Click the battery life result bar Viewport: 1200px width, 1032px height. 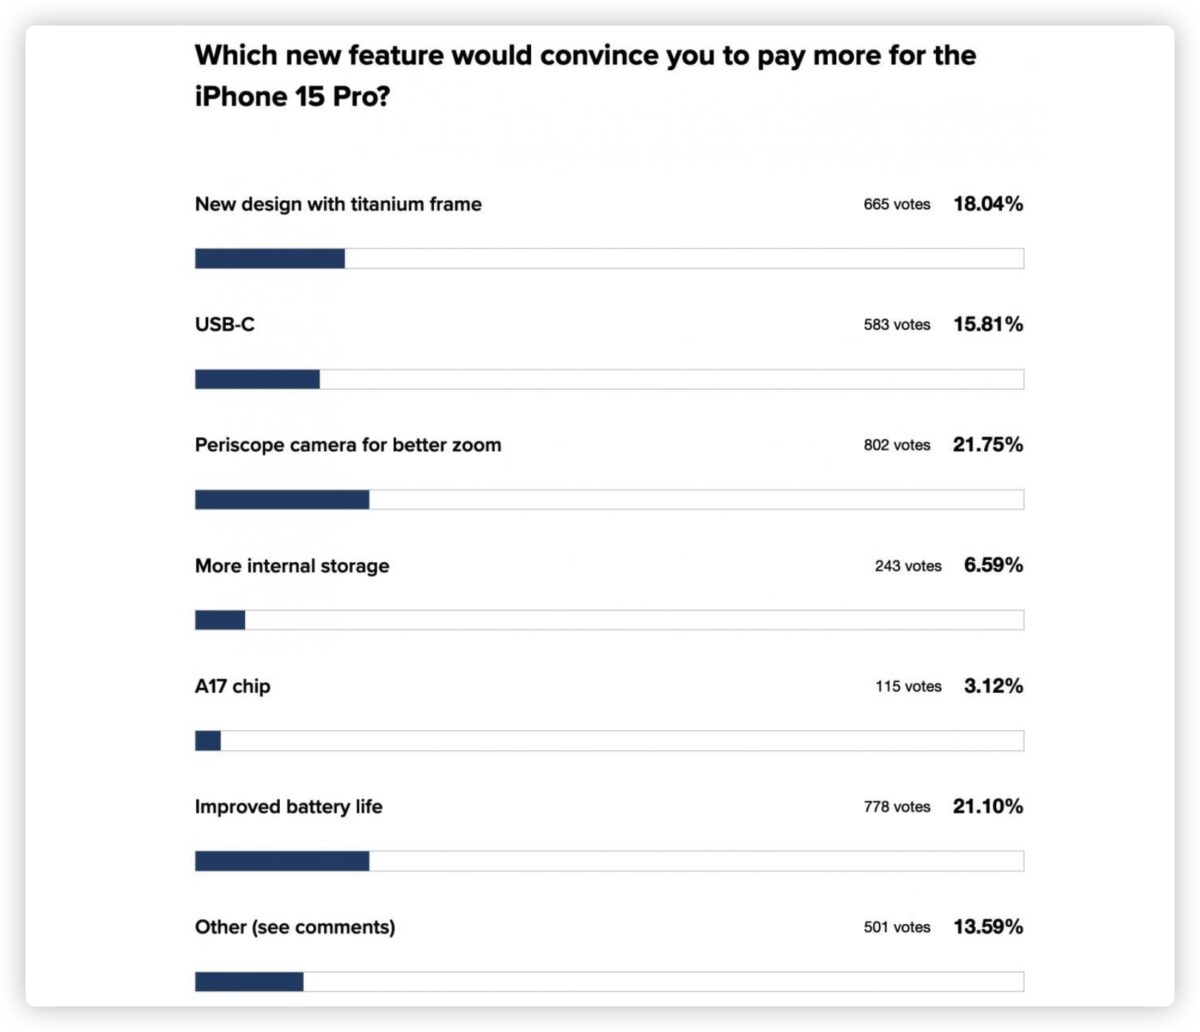[x=609, y=861]
